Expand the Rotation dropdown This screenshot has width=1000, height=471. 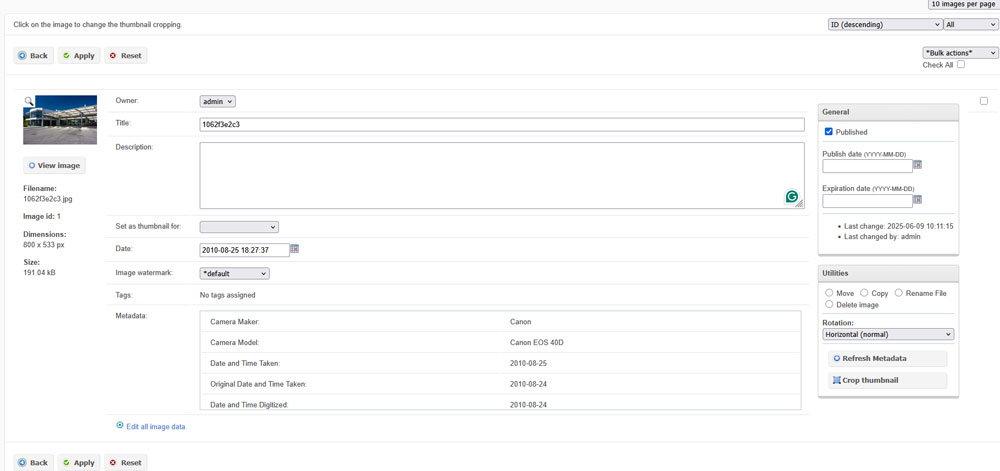click(888, 334)
